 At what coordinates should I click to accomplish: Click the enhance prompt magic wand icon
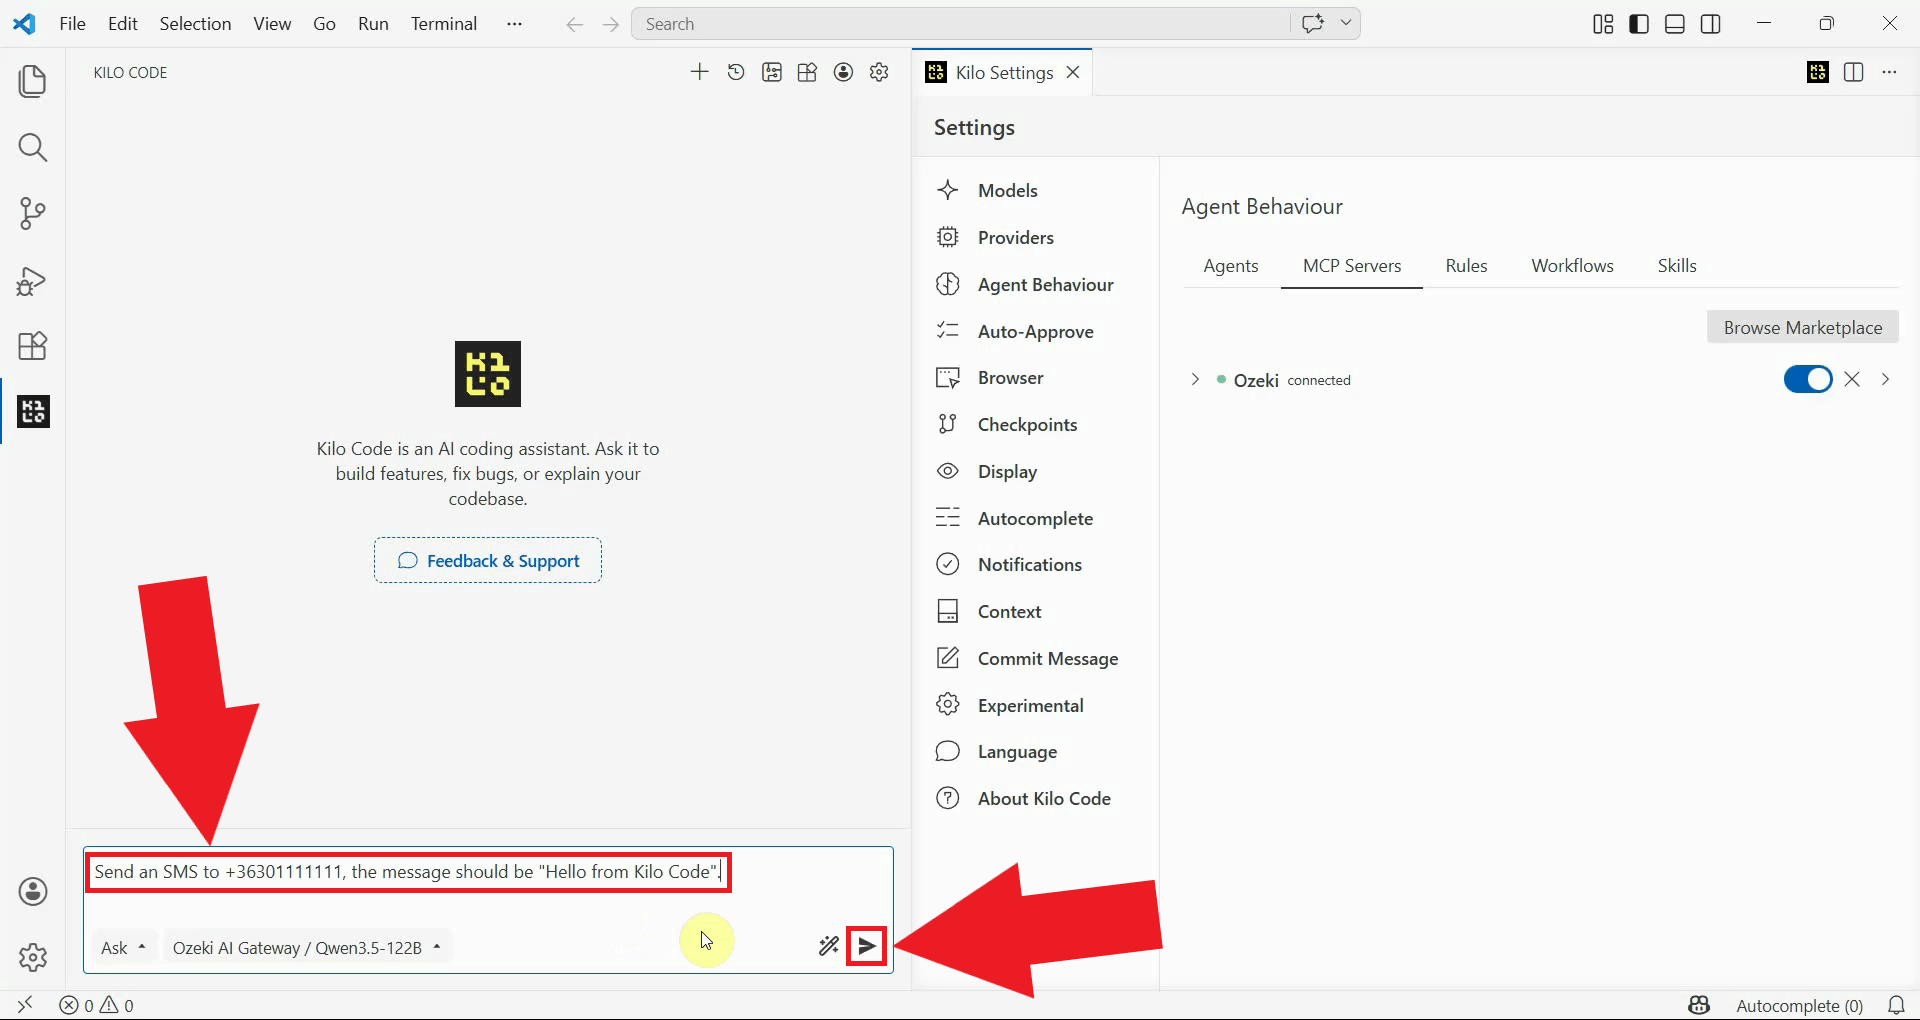(829, 946)
